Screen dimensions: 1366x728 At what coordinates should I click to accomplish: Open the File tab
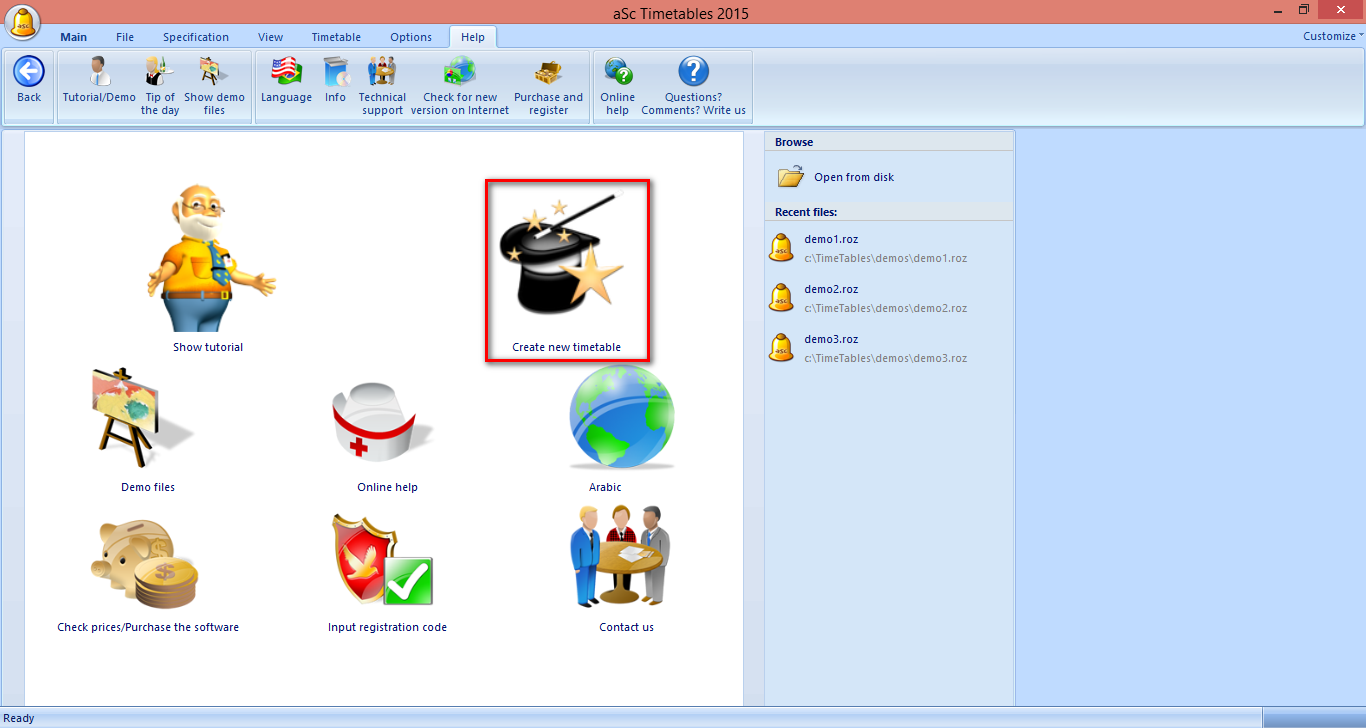(125, 37)
